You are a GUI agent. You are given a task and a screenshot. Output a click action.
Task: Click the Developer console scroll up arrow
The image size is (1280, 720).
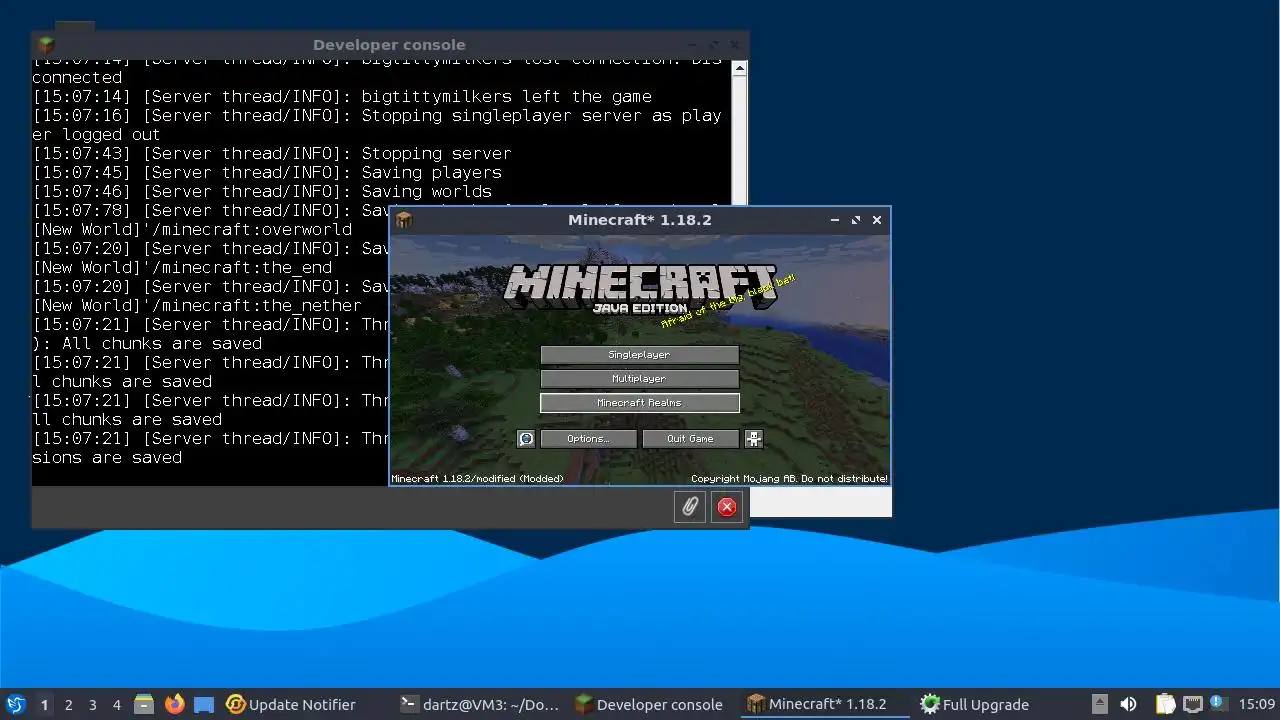click(739, 69)
